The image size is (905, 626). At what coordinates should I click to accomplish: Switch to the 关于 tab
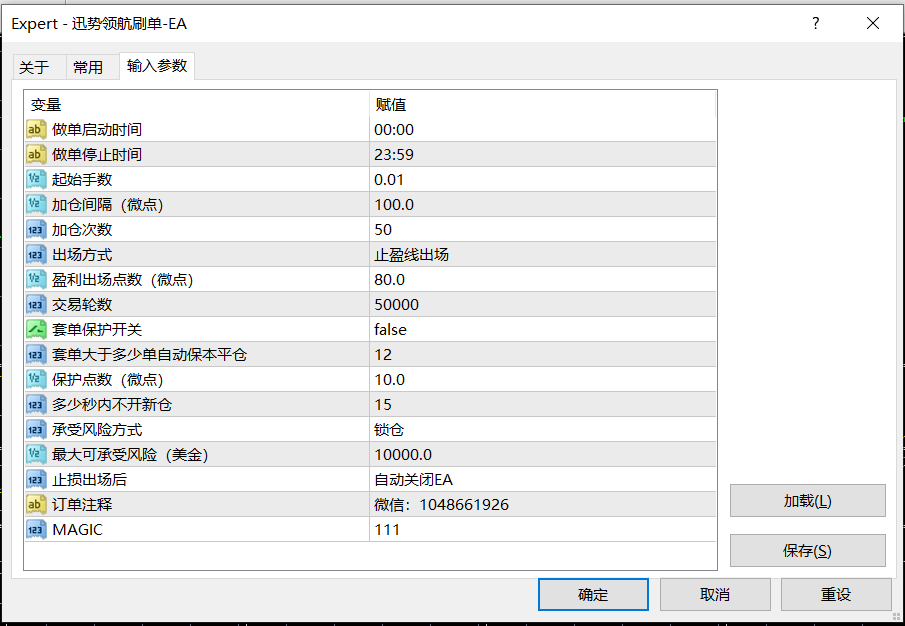34,67
